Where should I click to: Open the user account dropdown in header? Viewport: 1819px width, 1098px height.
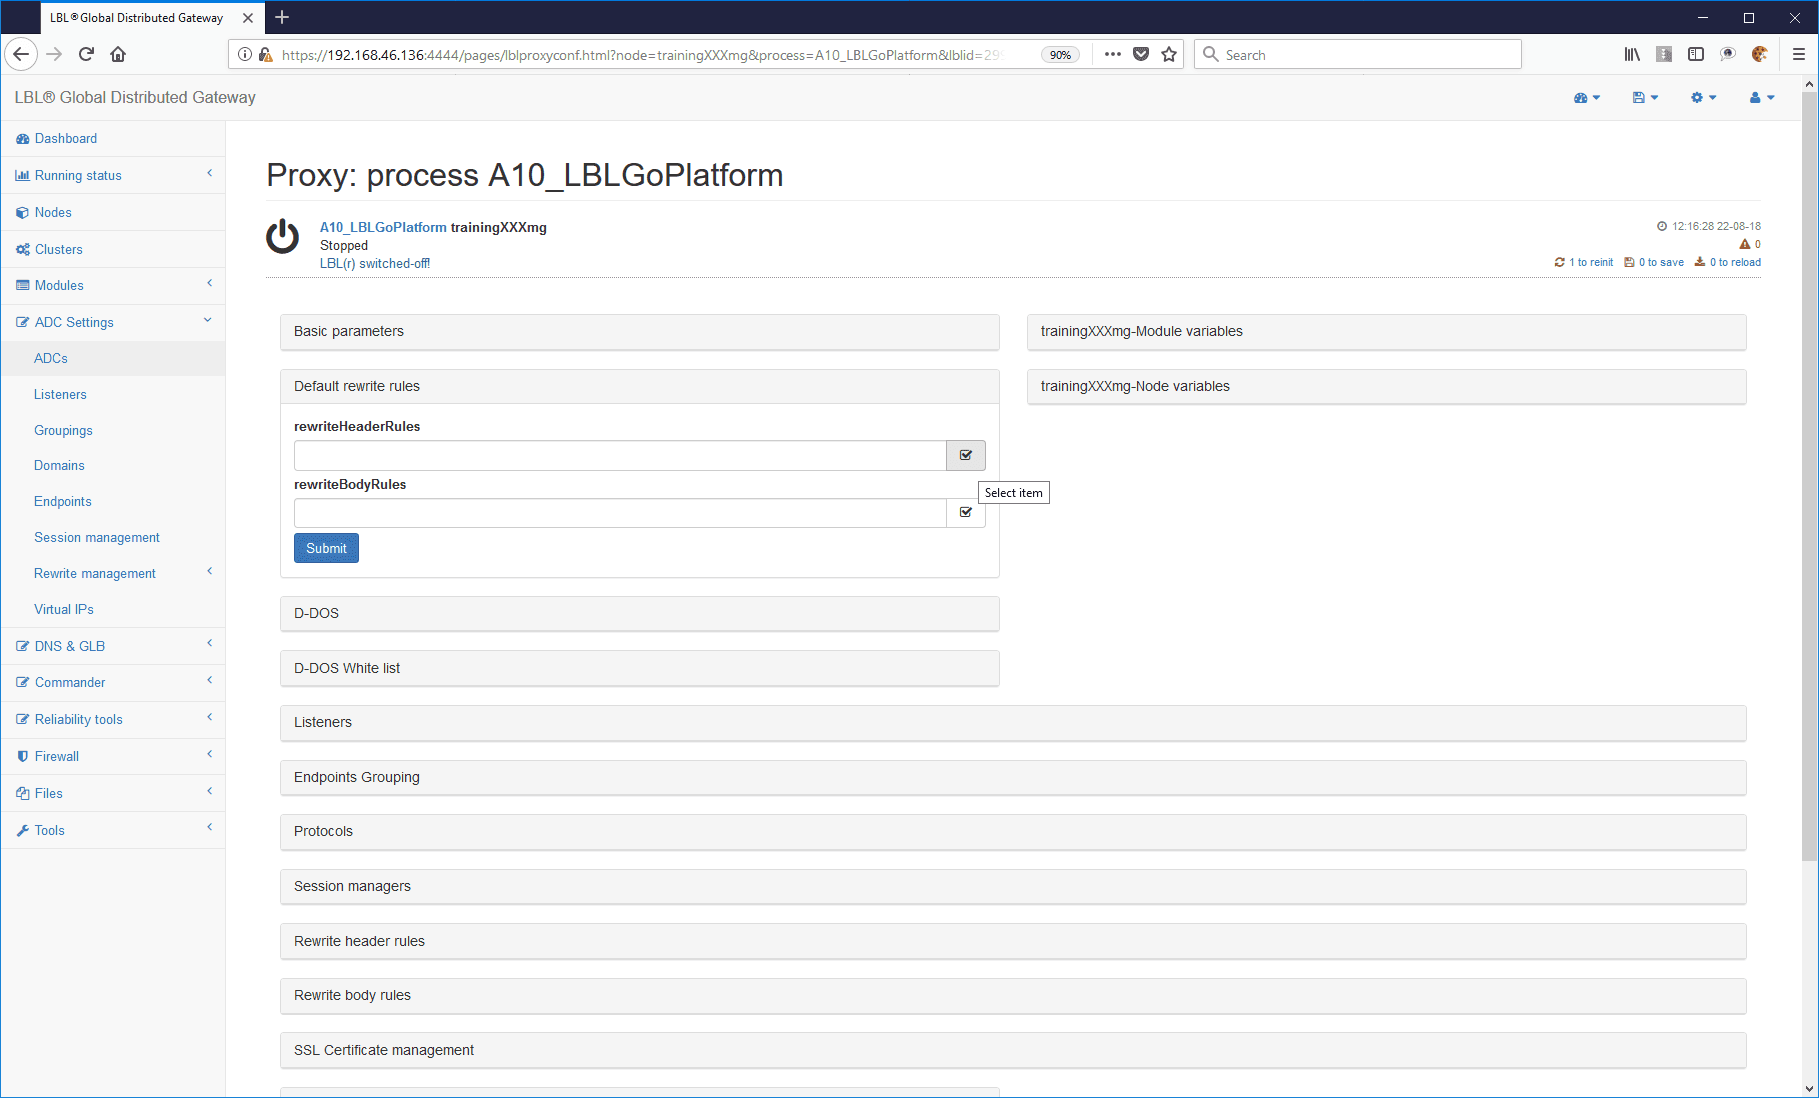point(1762,97)
